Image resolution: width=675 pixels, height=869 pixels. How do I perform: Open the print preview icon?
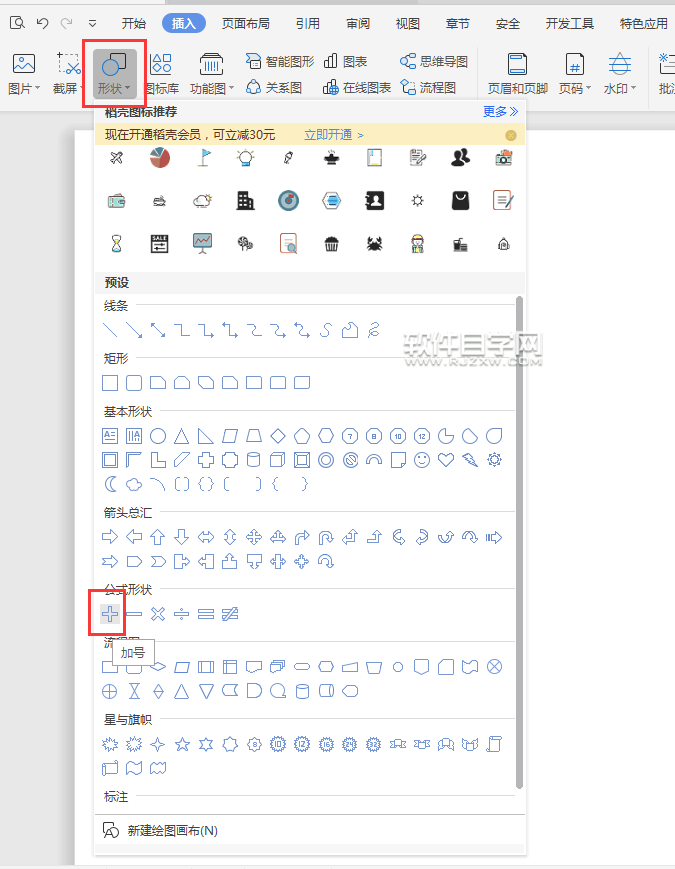click(17, 23)
